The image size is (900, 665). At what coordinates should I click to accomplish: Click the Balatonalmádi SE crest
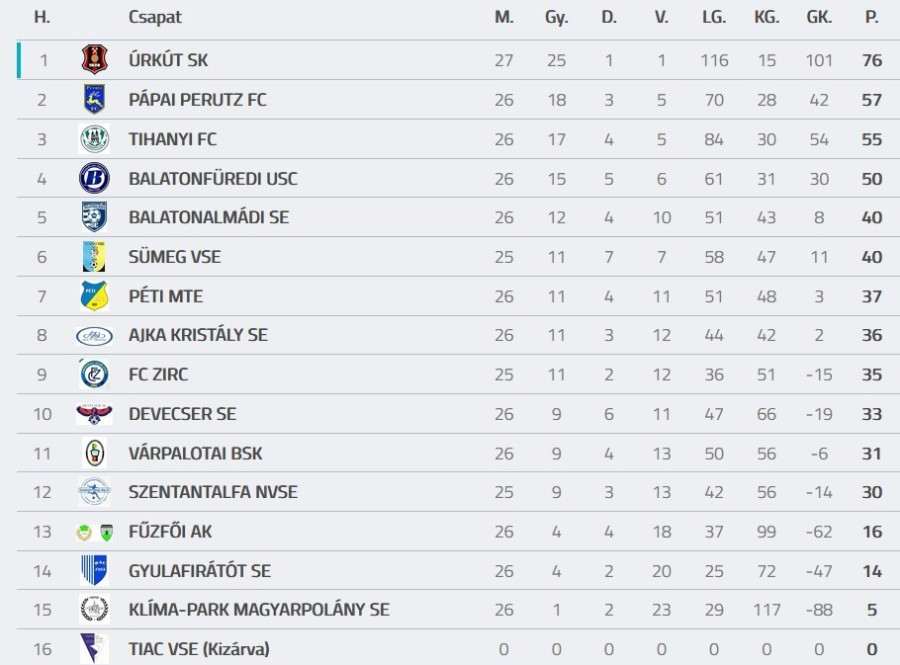94,217
